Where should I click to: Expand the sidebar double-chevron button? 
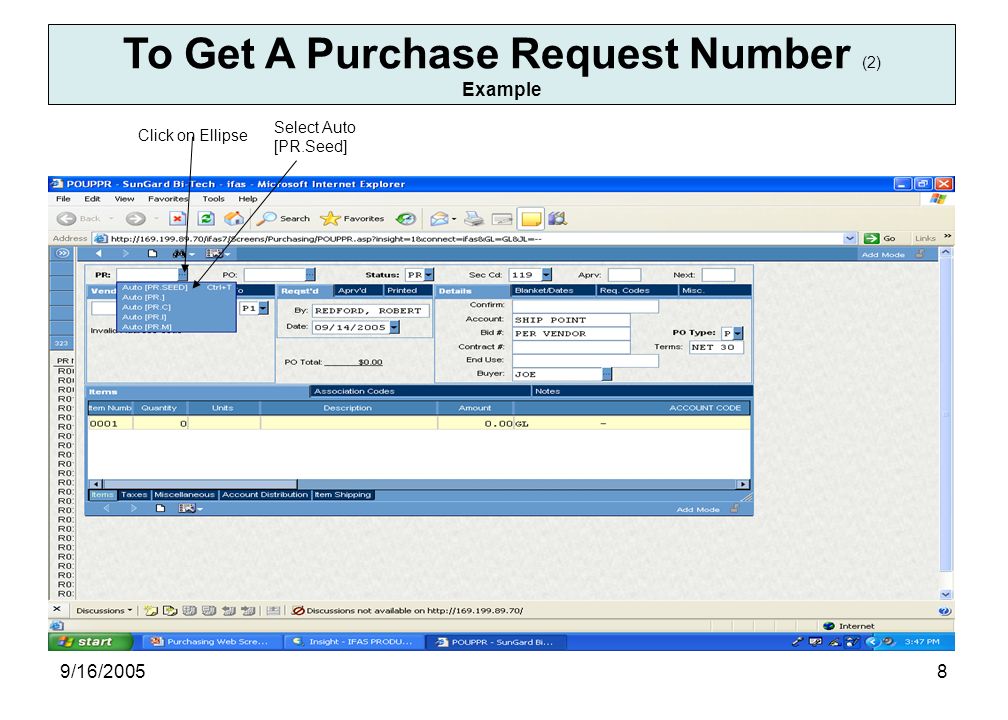click(62, 253)
